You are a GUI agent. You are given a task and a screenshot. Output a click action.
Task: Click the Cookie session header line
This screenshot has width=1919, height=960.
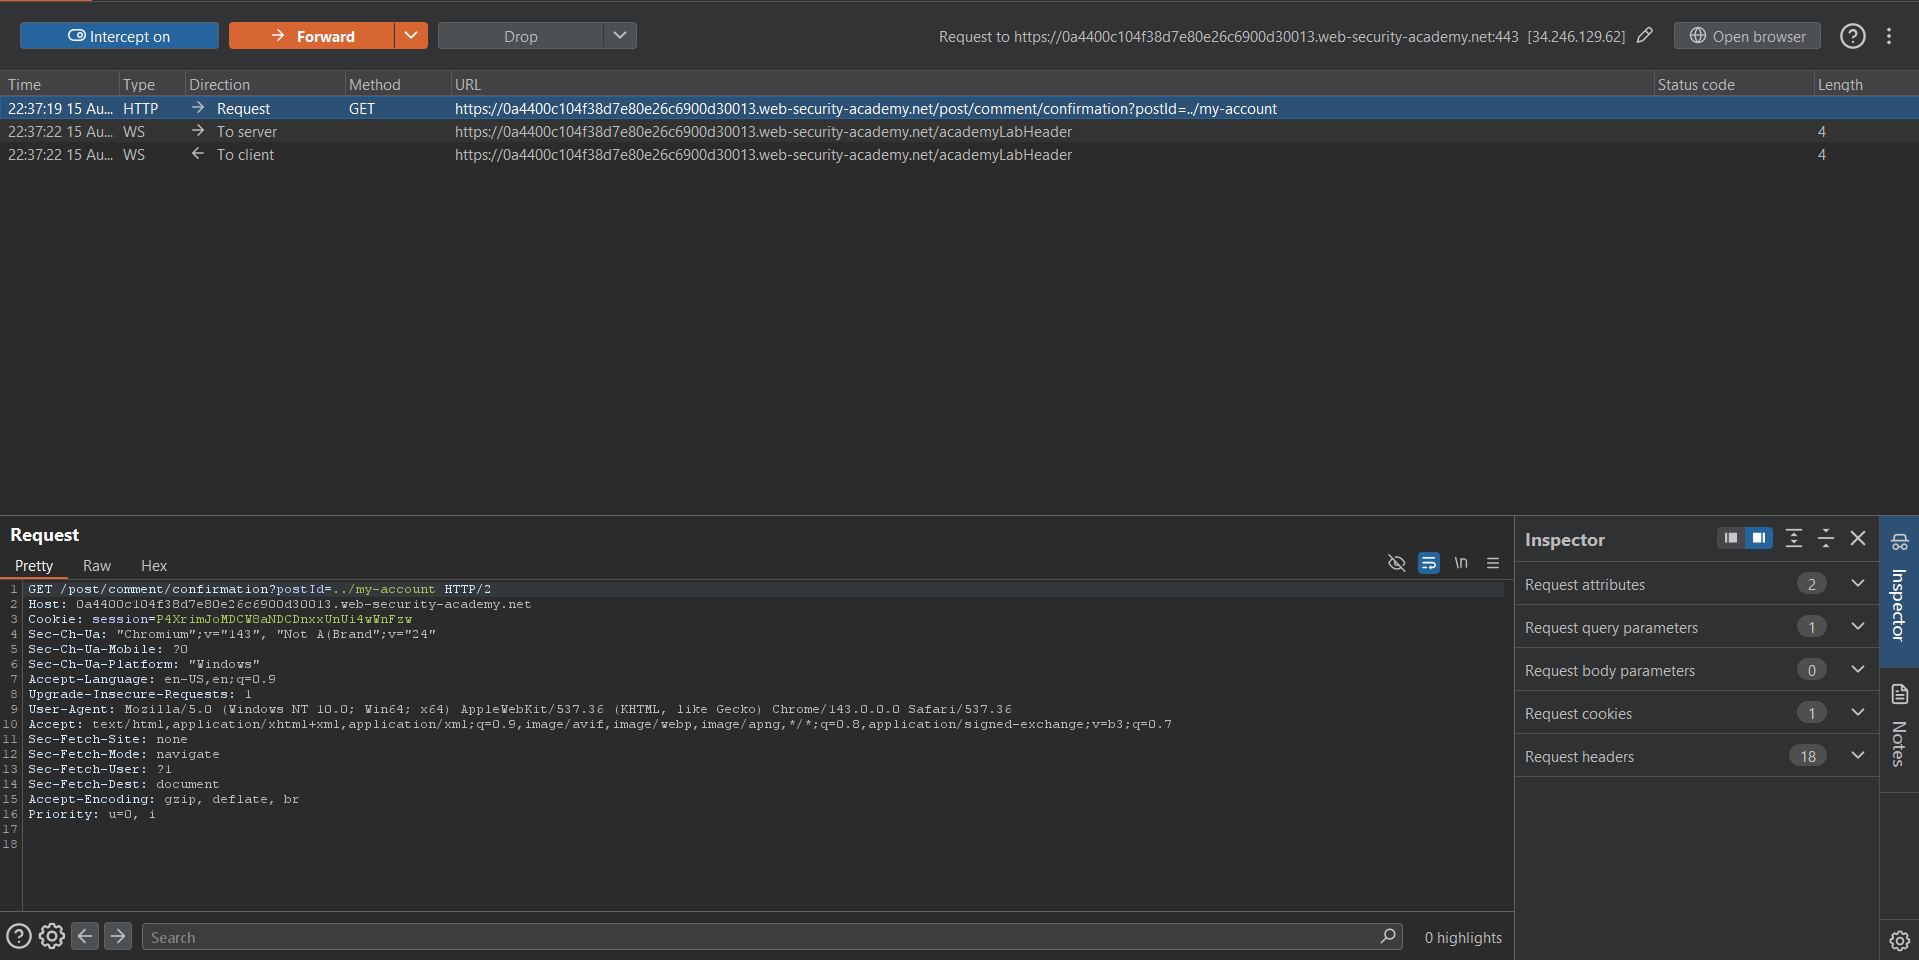[x=220, y=619]
